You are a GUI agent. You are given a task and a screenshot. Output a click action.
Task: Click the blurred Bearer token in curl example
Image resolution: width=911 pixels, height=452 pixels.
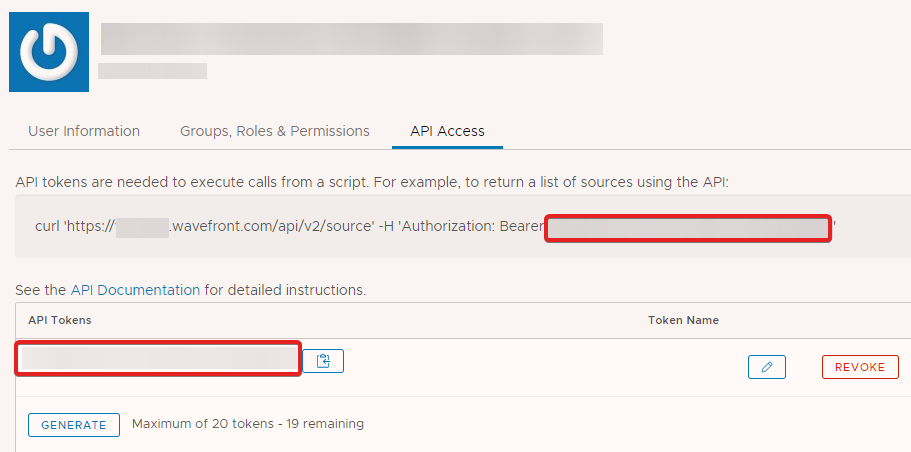(688, 228)
